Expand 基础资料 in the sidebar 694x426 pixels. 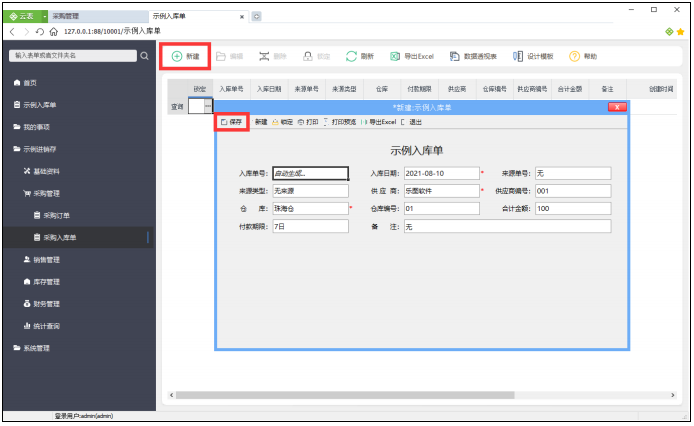[x=42, y=171]
